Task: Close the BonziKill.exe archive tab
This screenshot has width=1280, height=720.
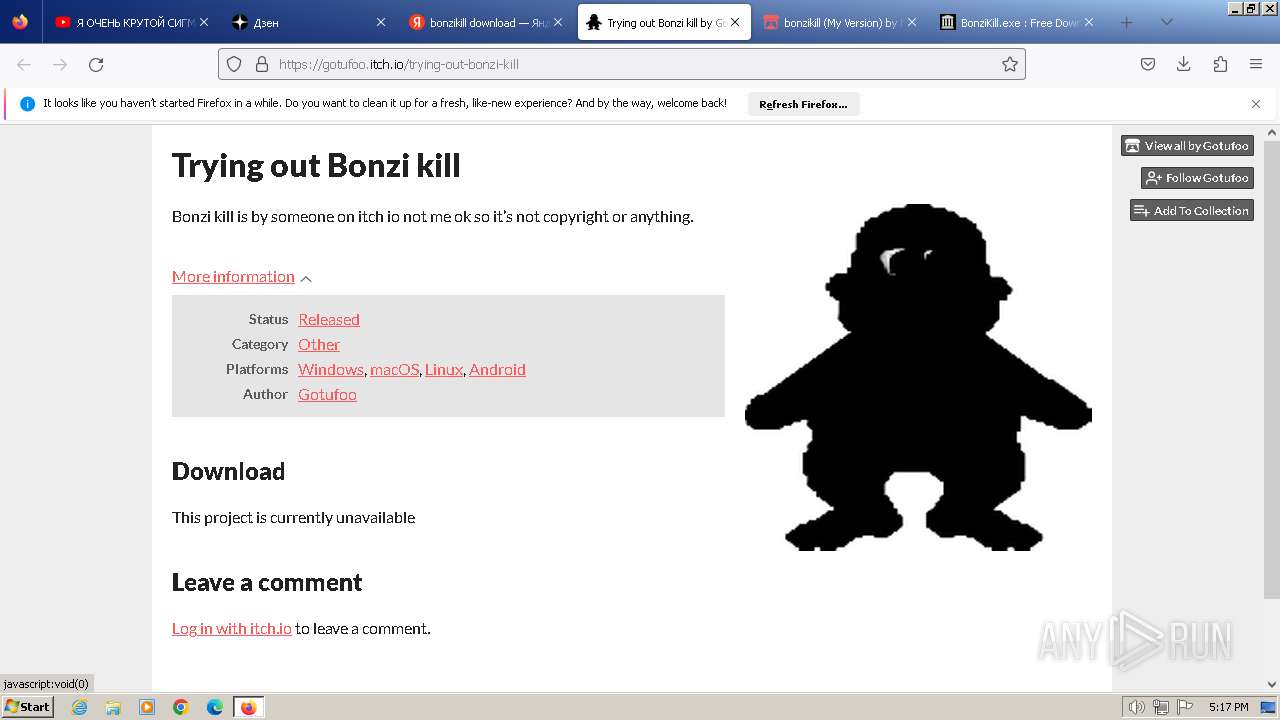Action: (1089, 22)
